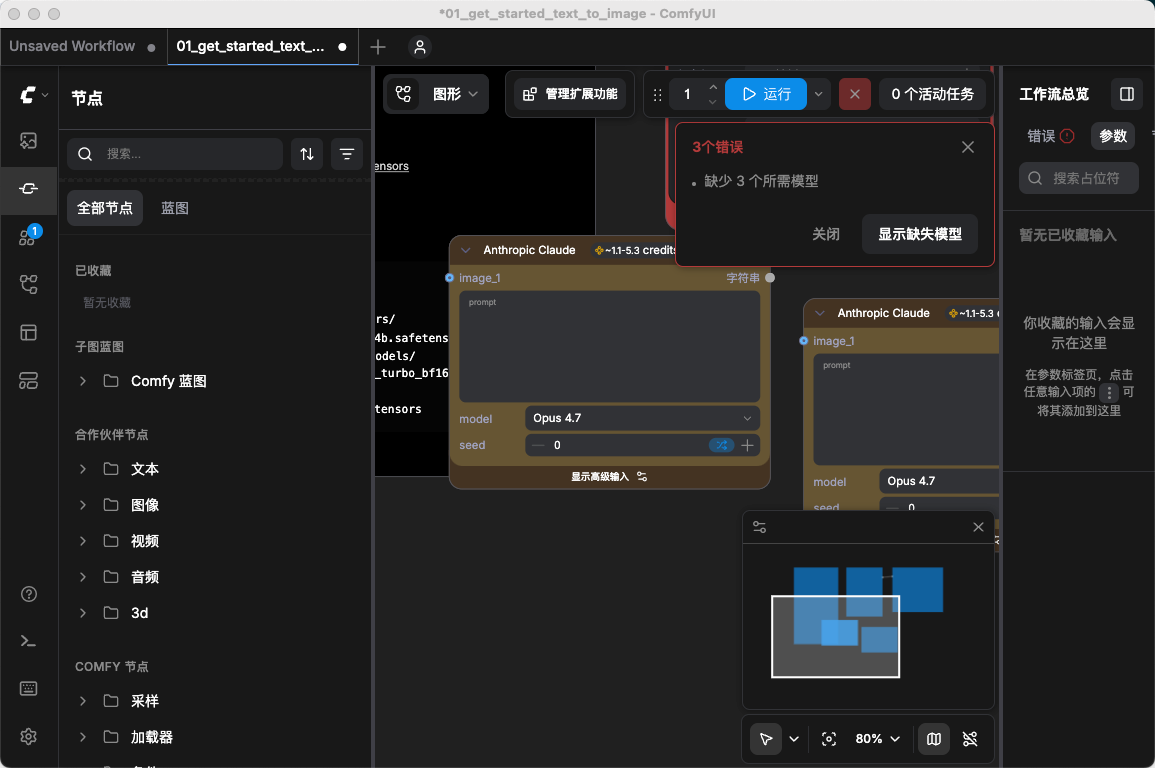The width and height of the screenshot is (1155, 768).
Task: Open the models sidebar with badge 1
Action: (29, 236)
